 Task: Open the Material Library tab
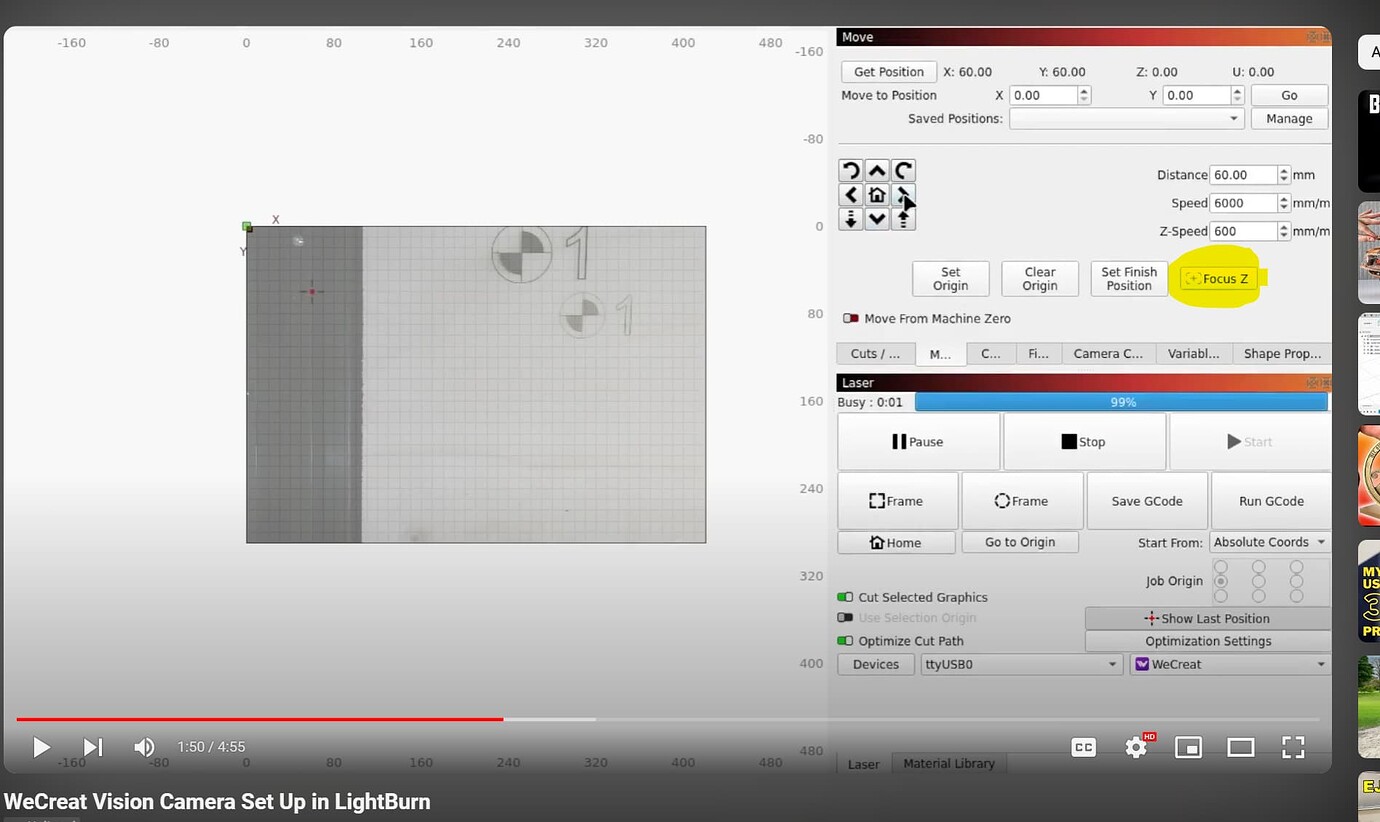(948, 763)
